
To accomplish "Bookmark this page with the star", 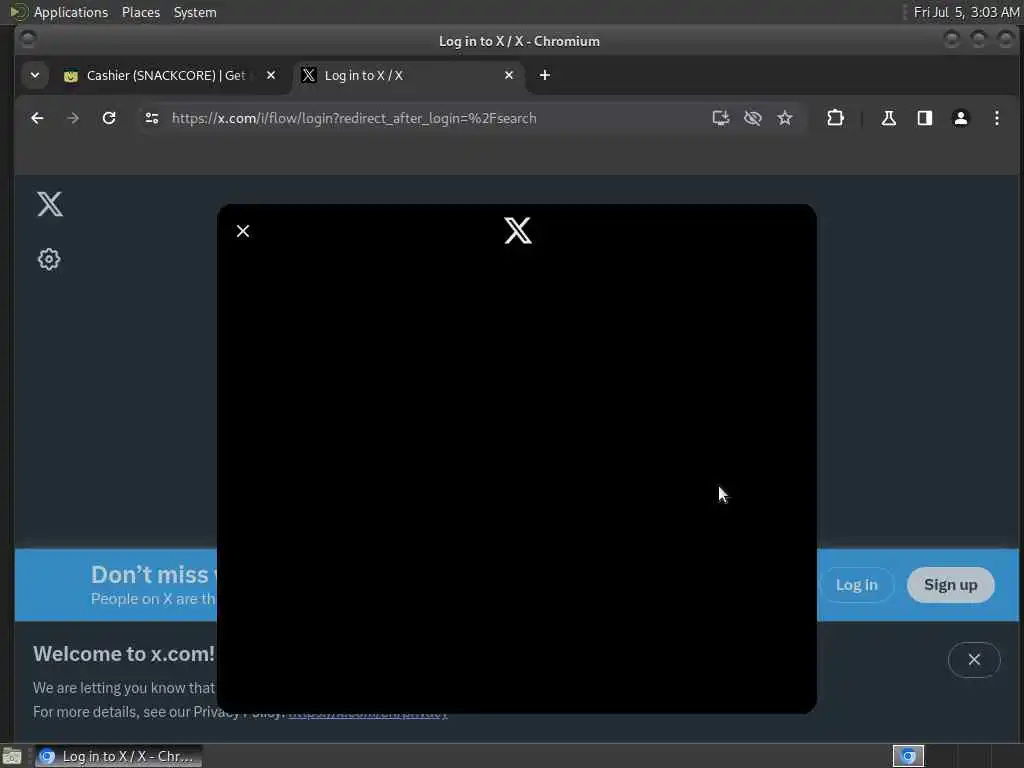I will tap(784, 118).
